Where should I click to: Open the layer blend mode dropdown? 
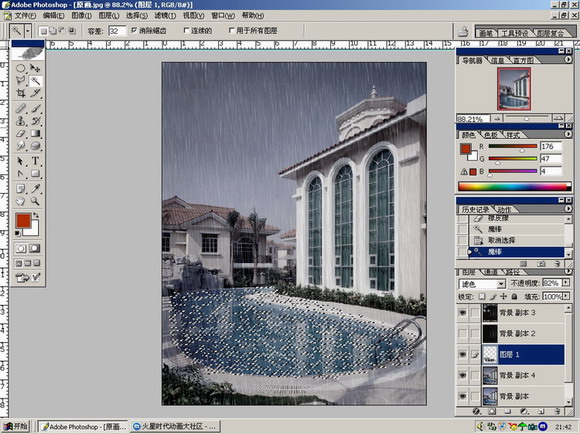tap(482, 284)
